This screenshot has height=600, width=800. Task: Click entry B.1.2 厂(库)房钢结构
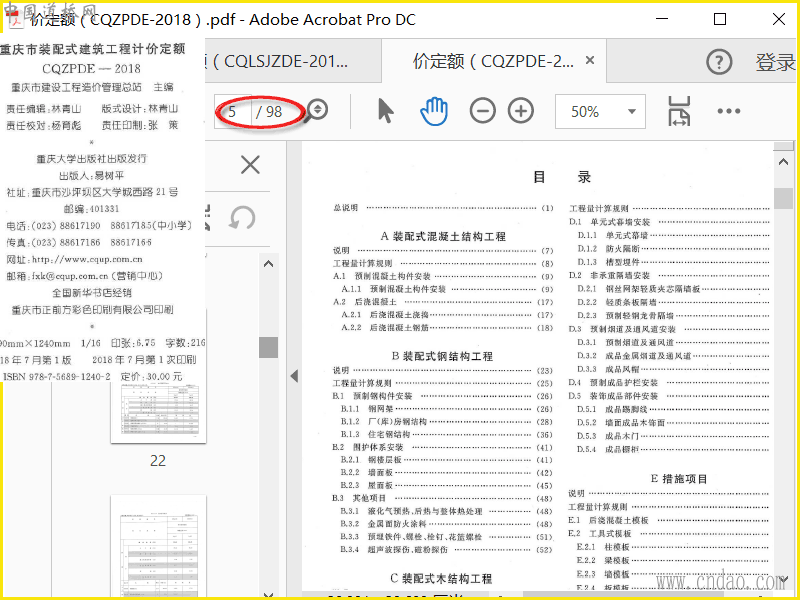tap(447, 421)
